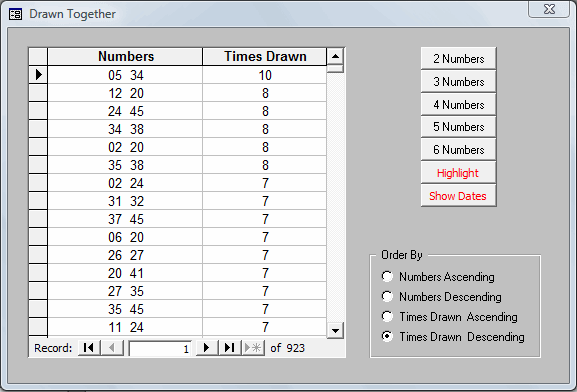Click scrollbar down arrow in table
The width and height of the screenshot is (577, 392).
[335, 330]
